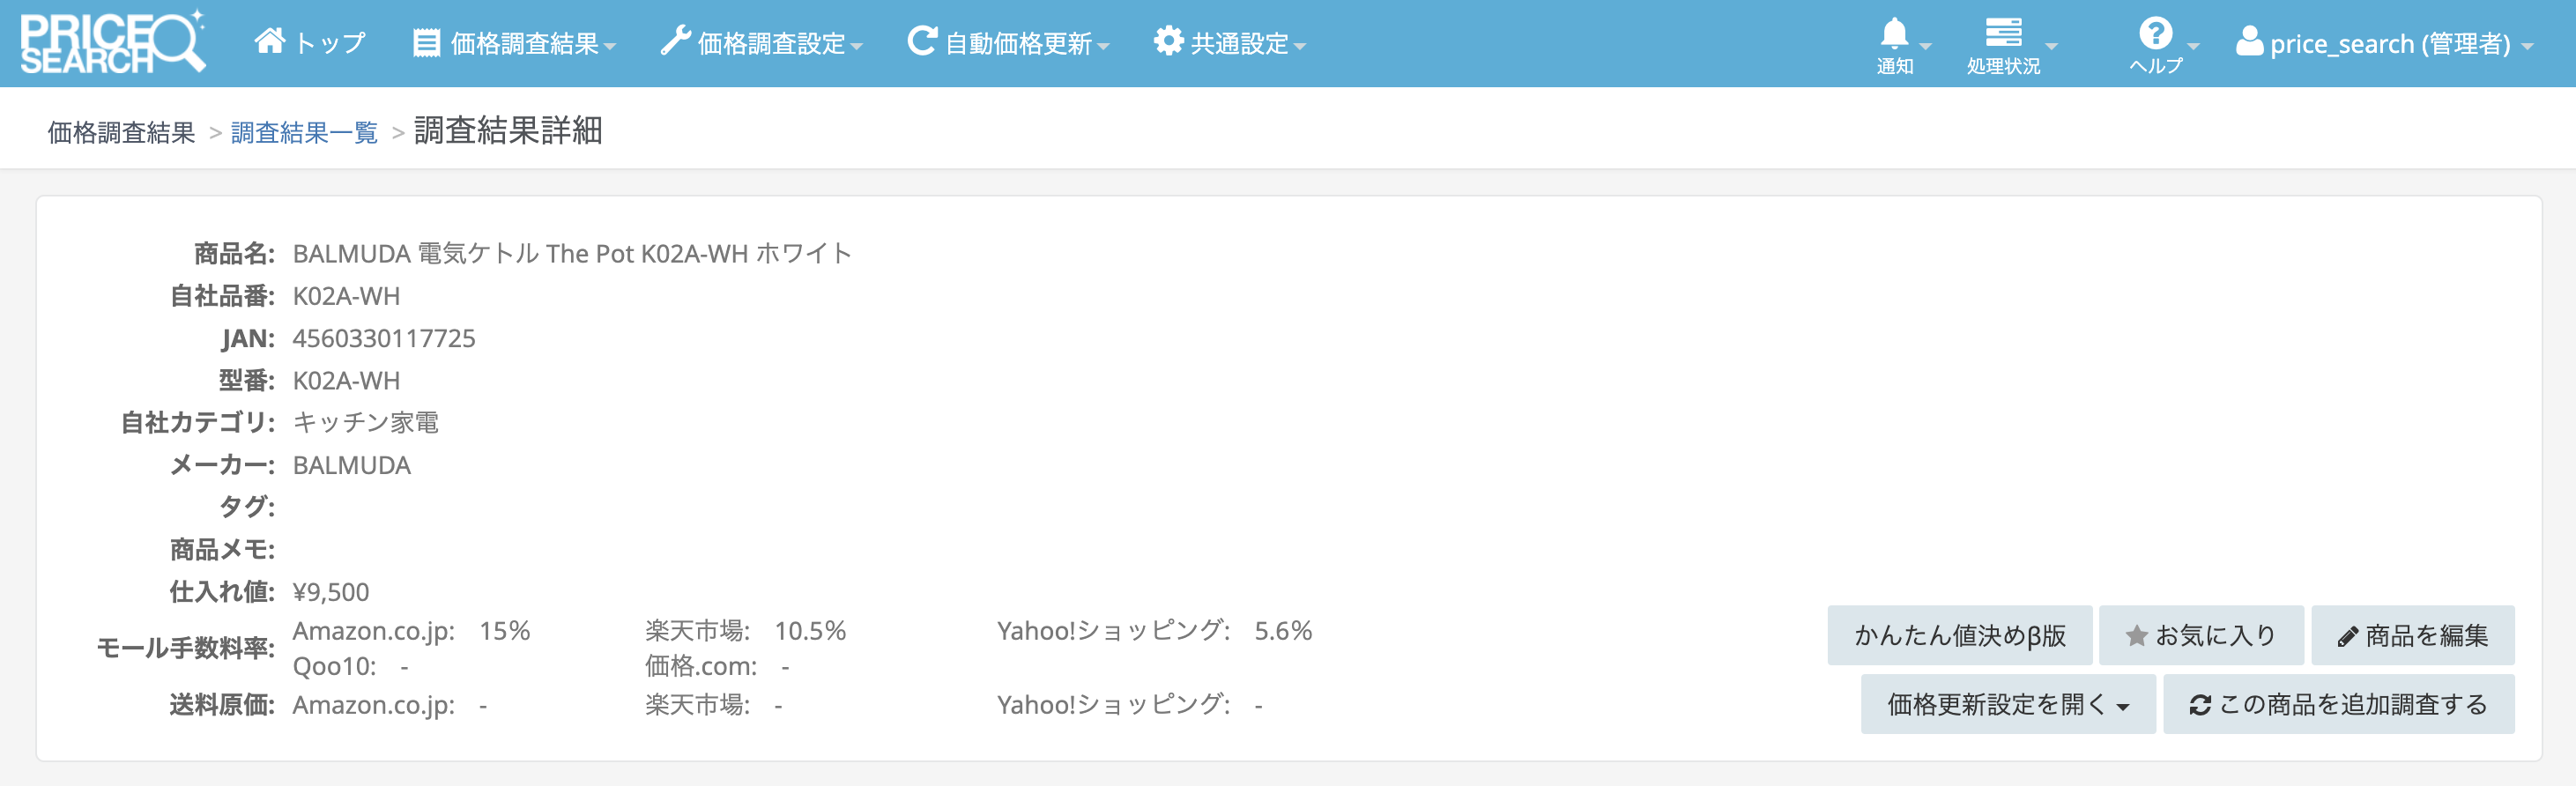Open the ヘルプ question mark icon
The image size is (2576, 786).
[x=2155, y=34]
